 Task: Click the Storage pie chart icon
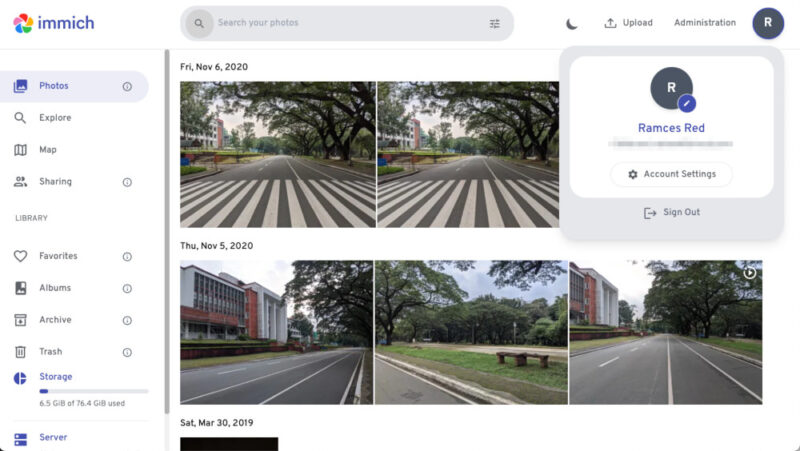[x=20, y=378]
